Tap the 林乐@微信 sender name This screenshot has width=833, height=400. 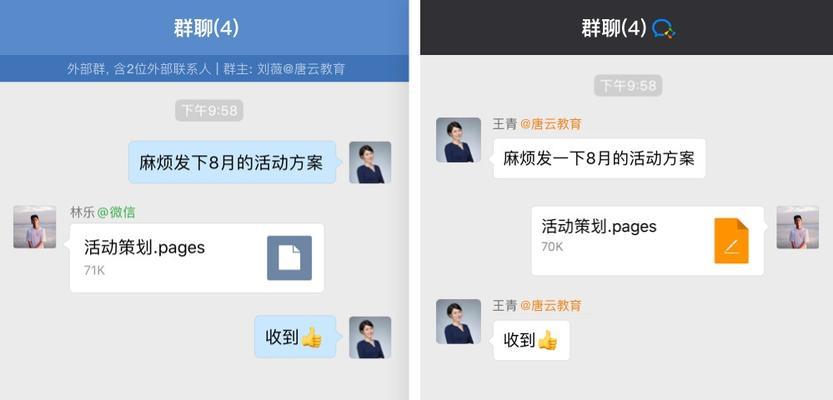pyautogui.click(x=103, y=212)
